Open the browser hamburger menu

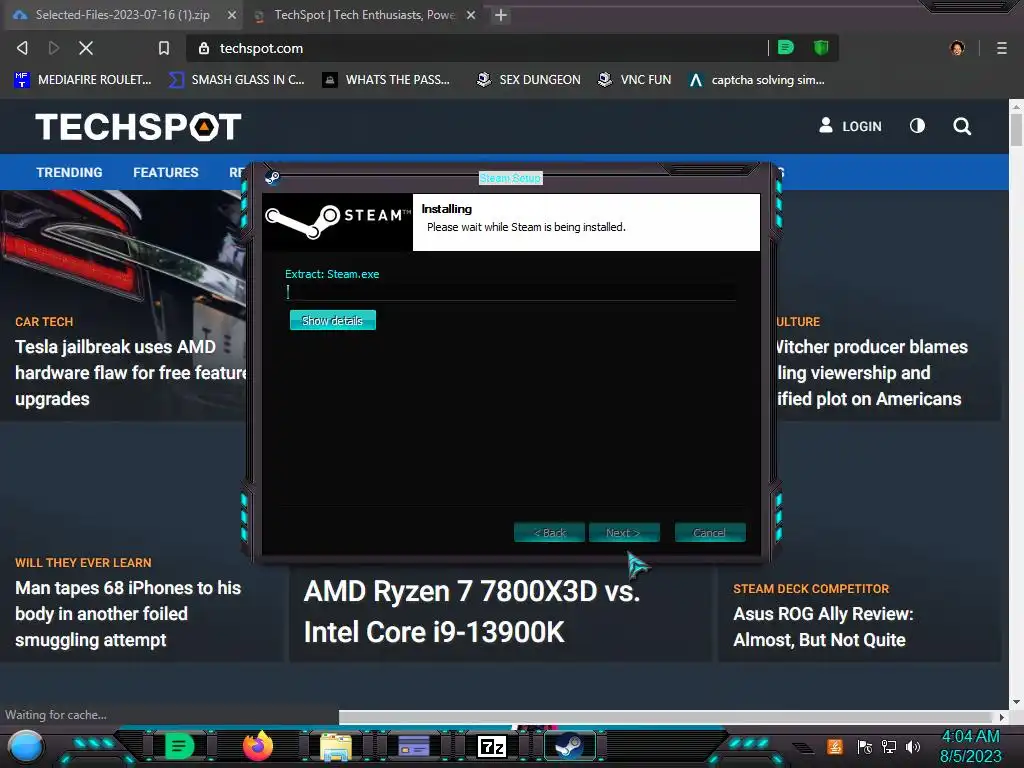1002,48
